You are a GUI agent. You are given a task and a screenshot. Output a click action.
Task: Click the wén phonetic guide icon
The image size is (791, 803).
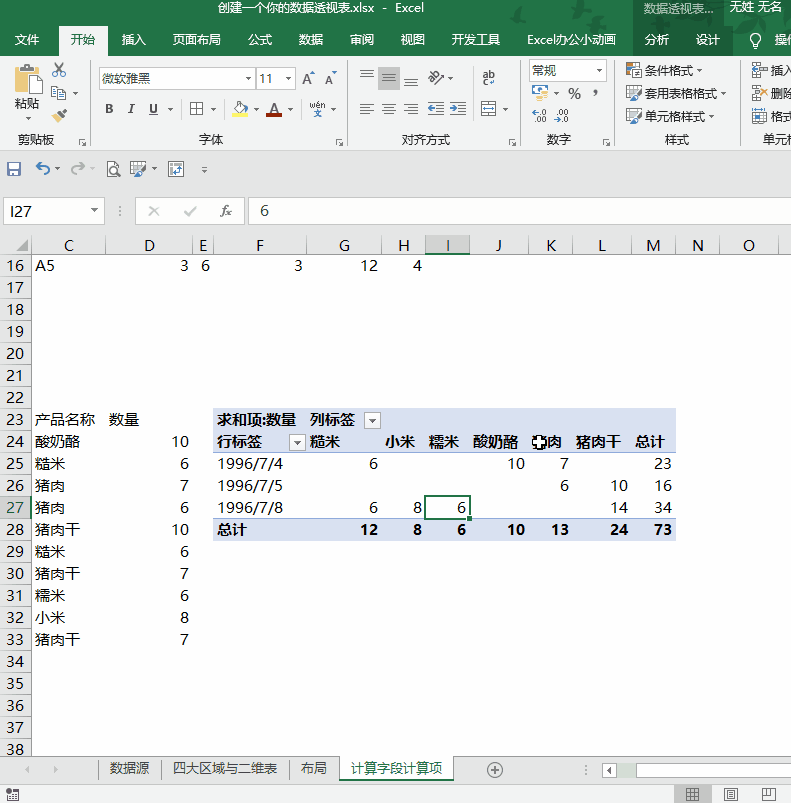point(317,109)
